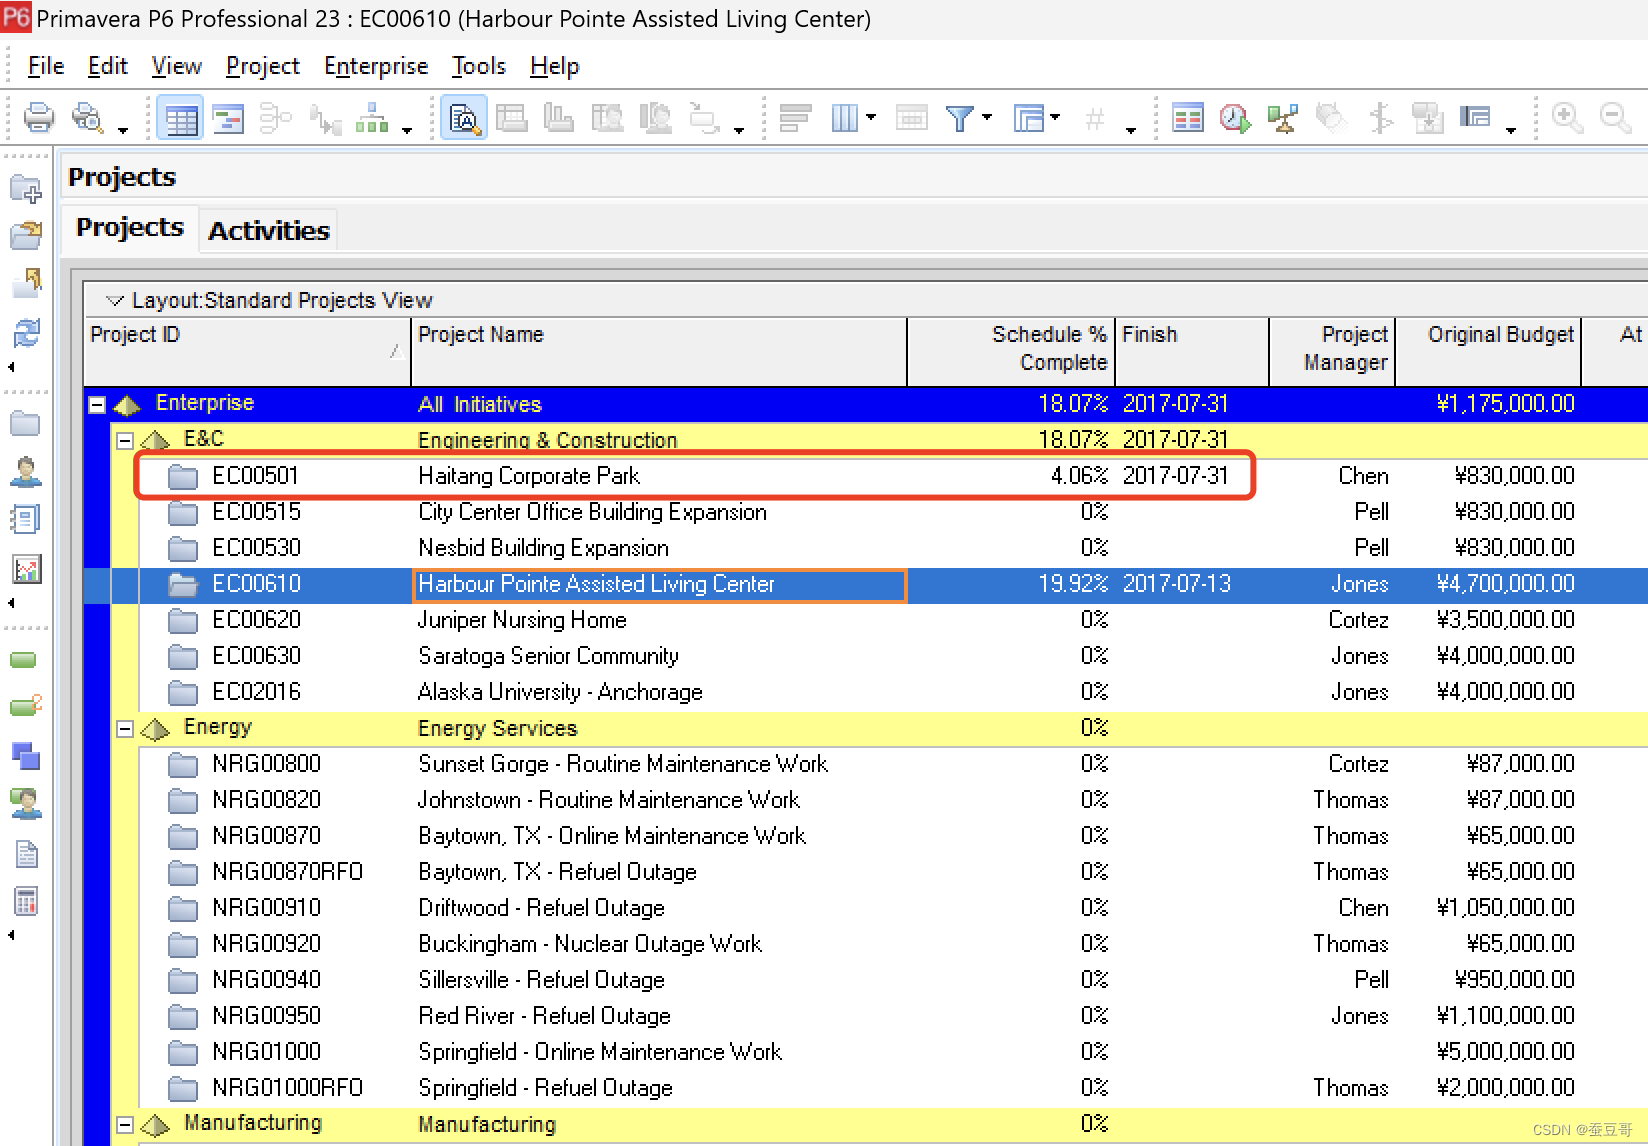Click the calculator sidebar icon

tap(26, 901)
